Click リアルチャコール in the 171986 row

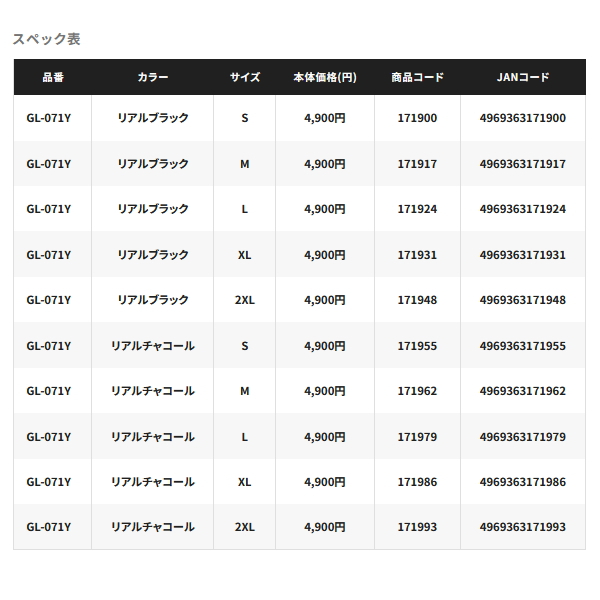pyautogui.click(x=153, y=482)
